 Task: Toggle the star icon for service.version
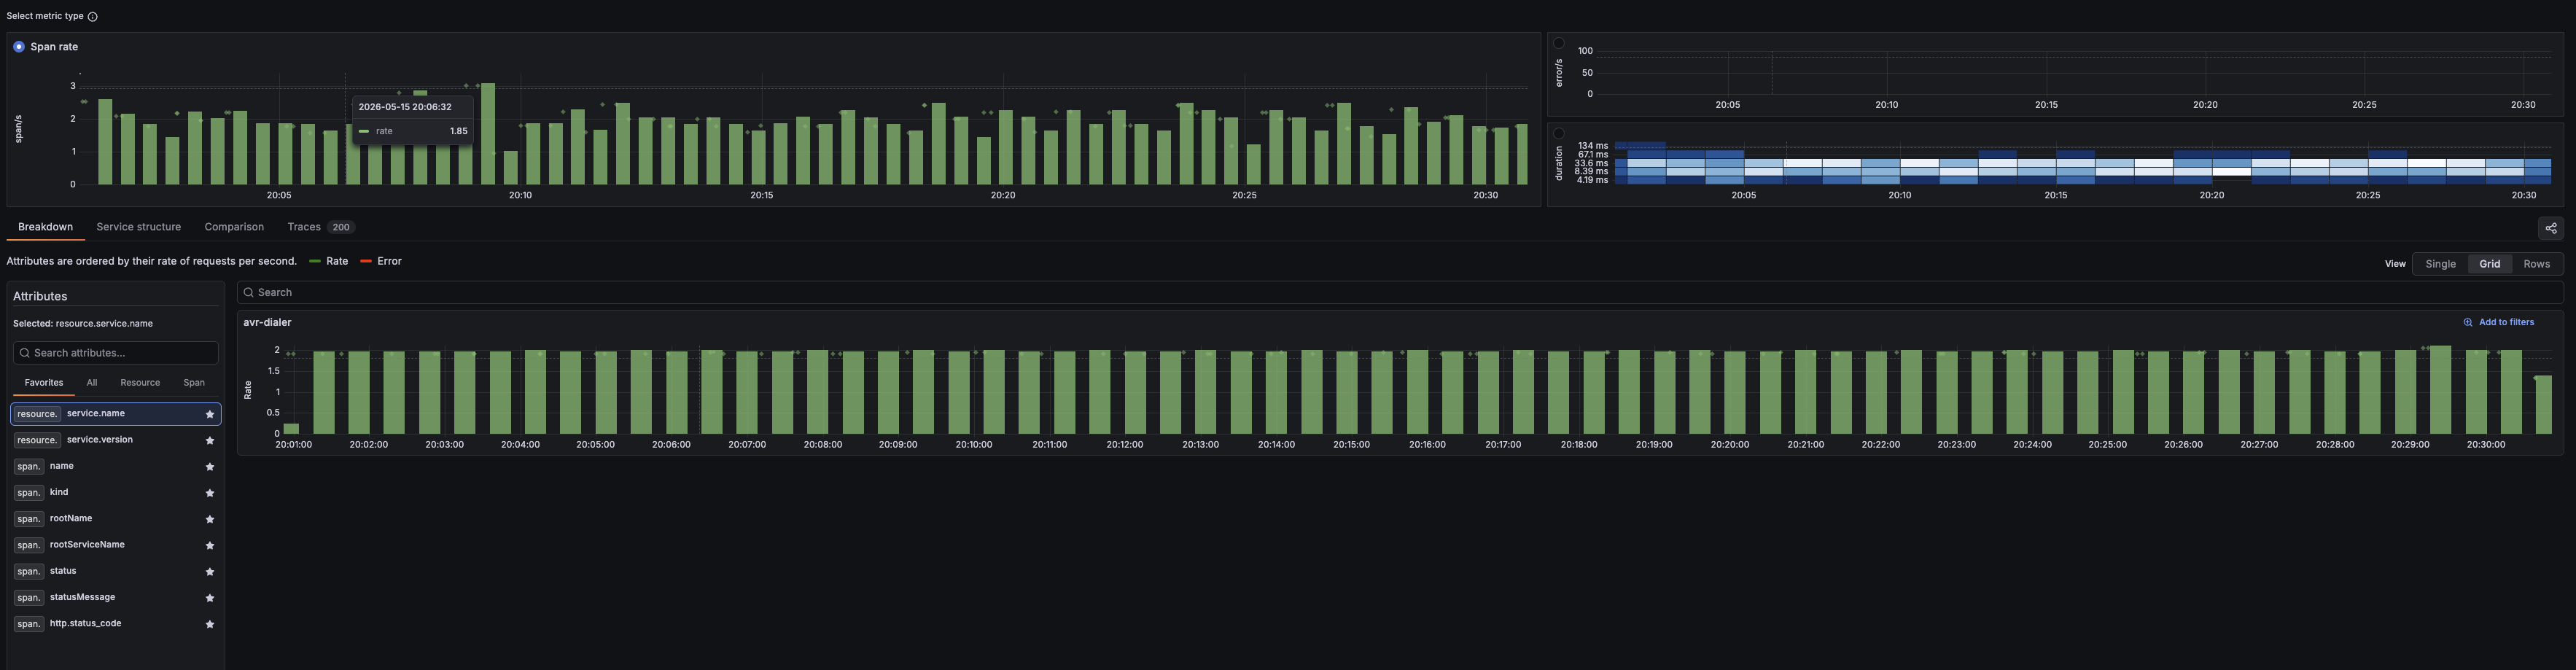(x=210, y=440)
